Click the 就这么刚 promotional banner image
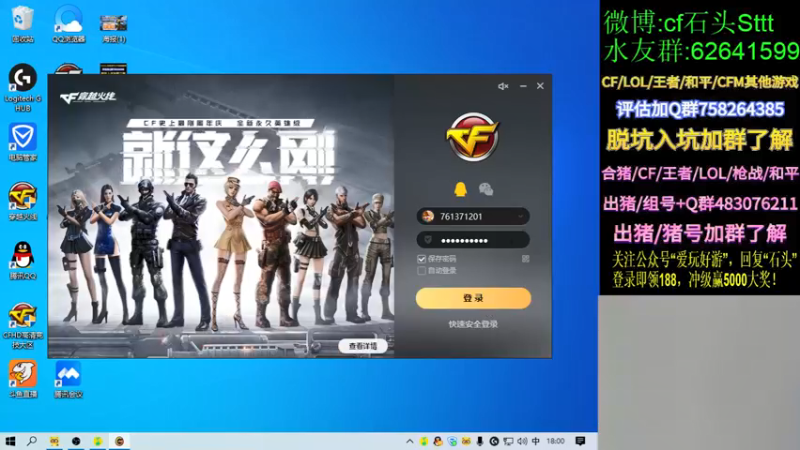The height and width of the screenshot is (450, 800). (x=221, y=216)
